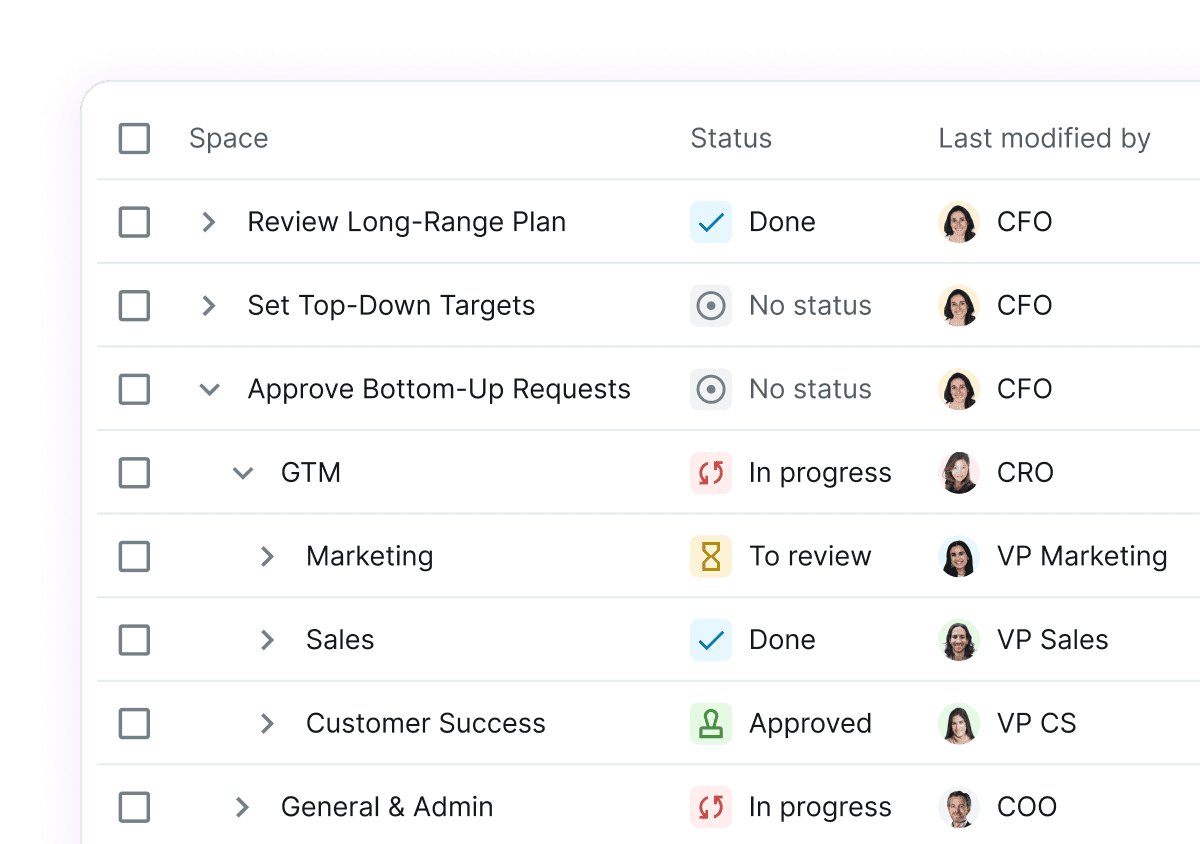Expand the Set Top-Down Targets row
The image size is (1200, 844).
(208, 306)
